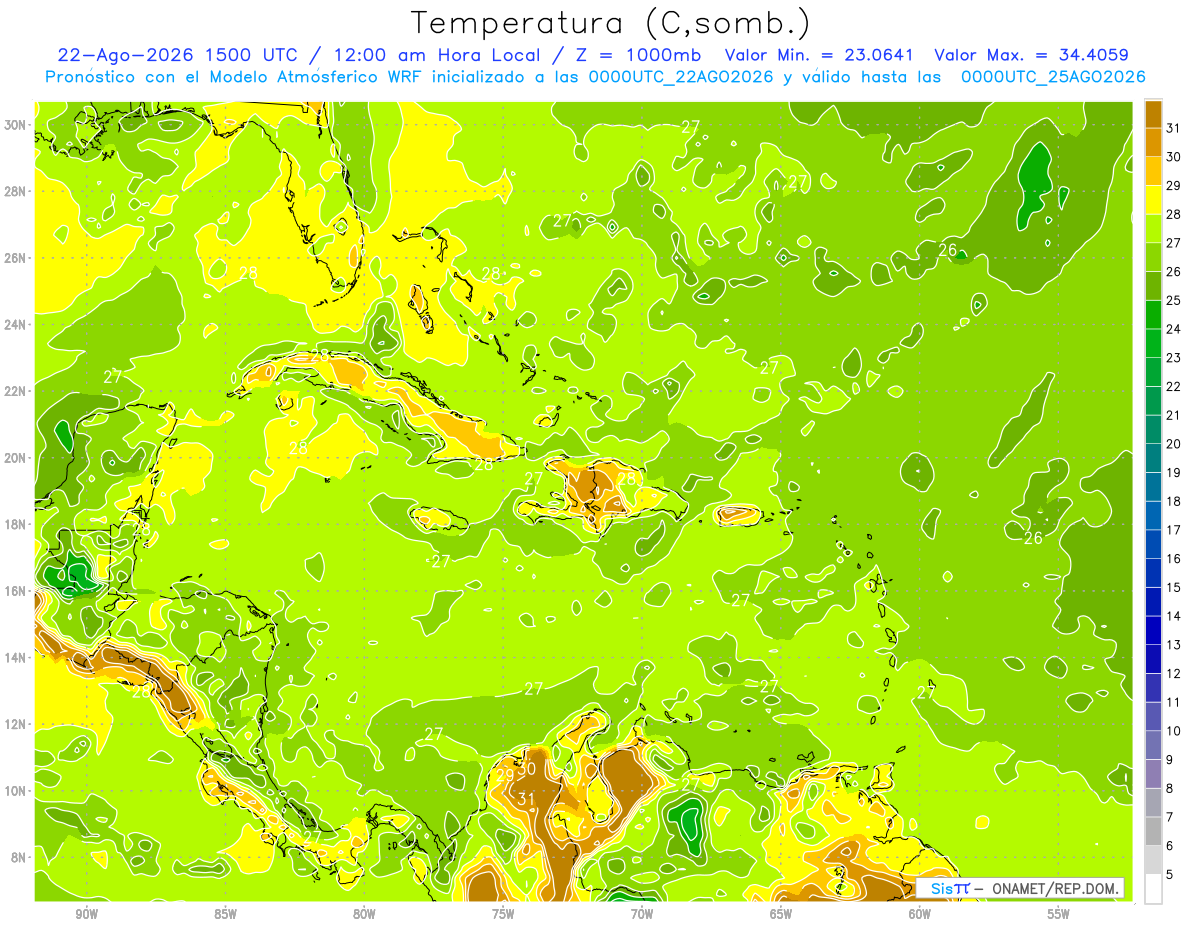1200x927 pixels.
Task: Click the '30N' latitude axis label
Action: point(17,125)
